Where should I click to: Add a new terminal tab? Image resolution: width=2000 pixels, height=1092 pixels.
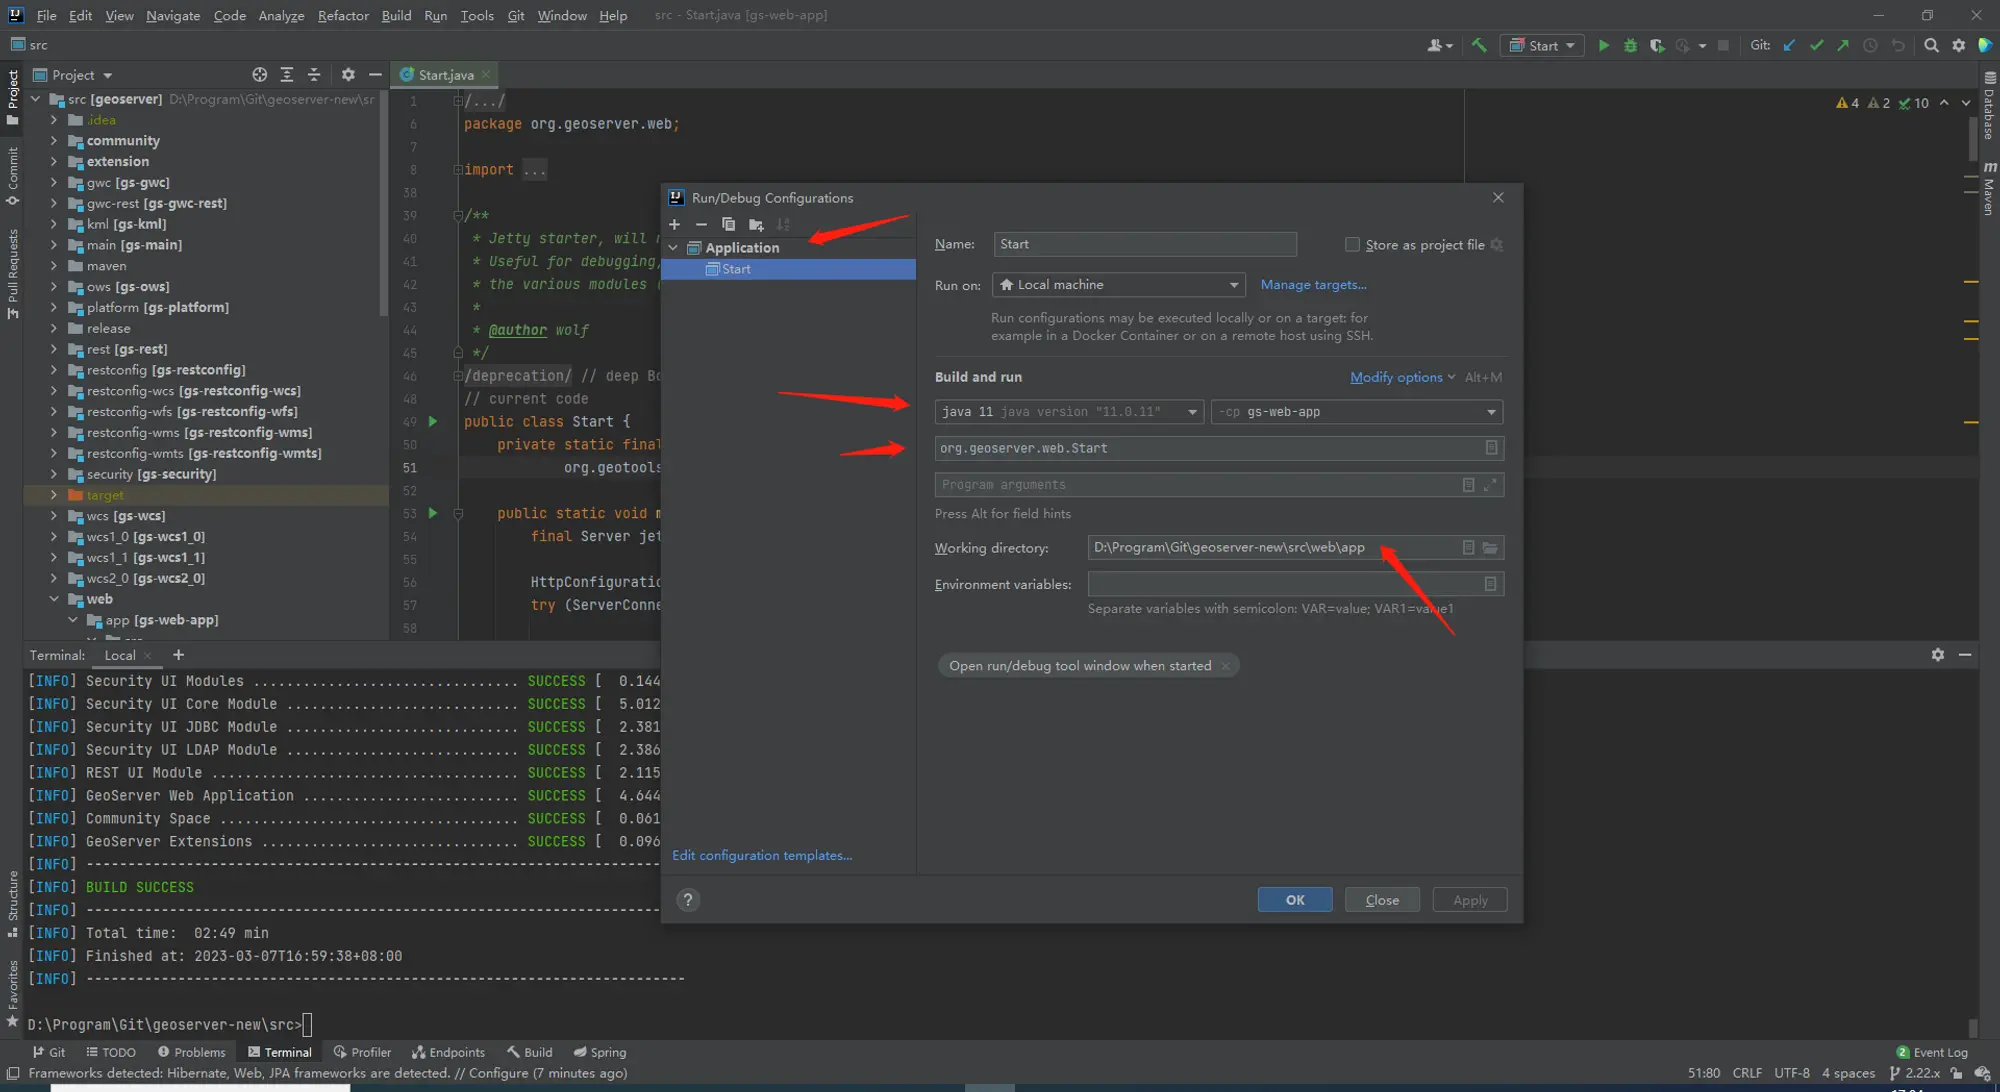[178, 655]
